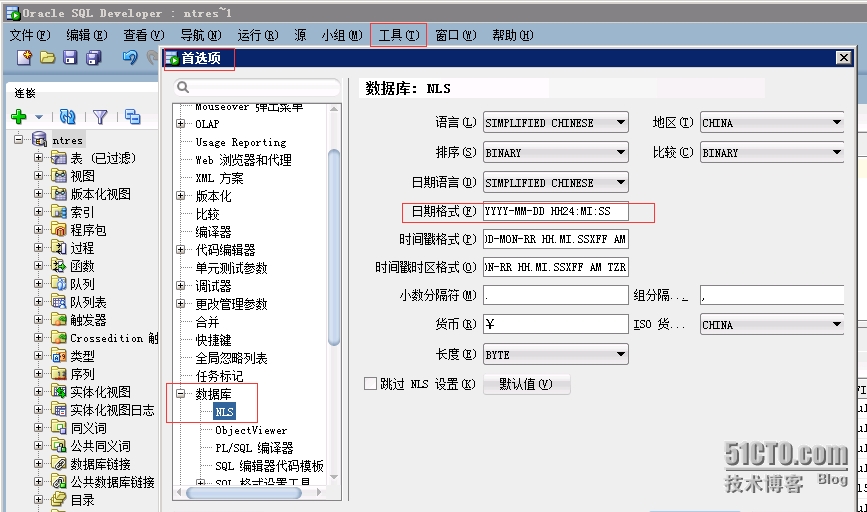The image size is (867, 512).
Task: Click the 时间戳时区格式 input field
Action: click(556, 268)
